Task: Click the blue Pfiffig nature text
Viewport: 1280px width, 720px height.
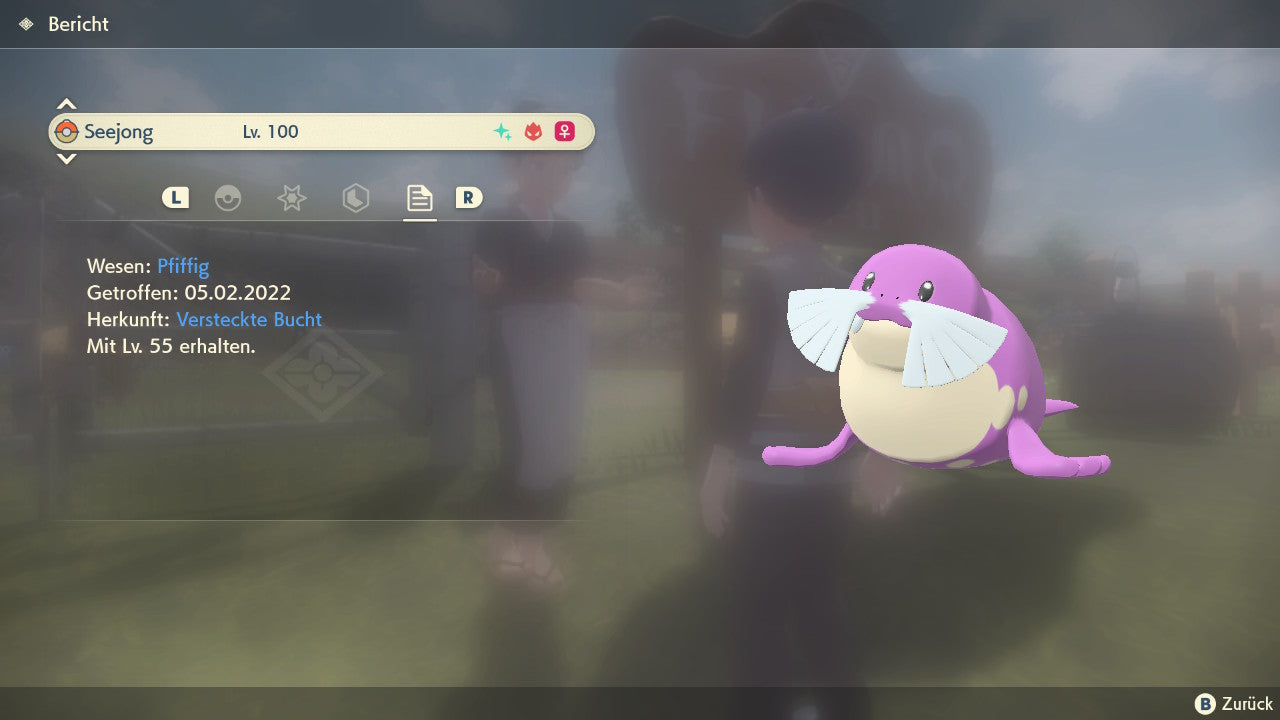Action: [183, 266]
